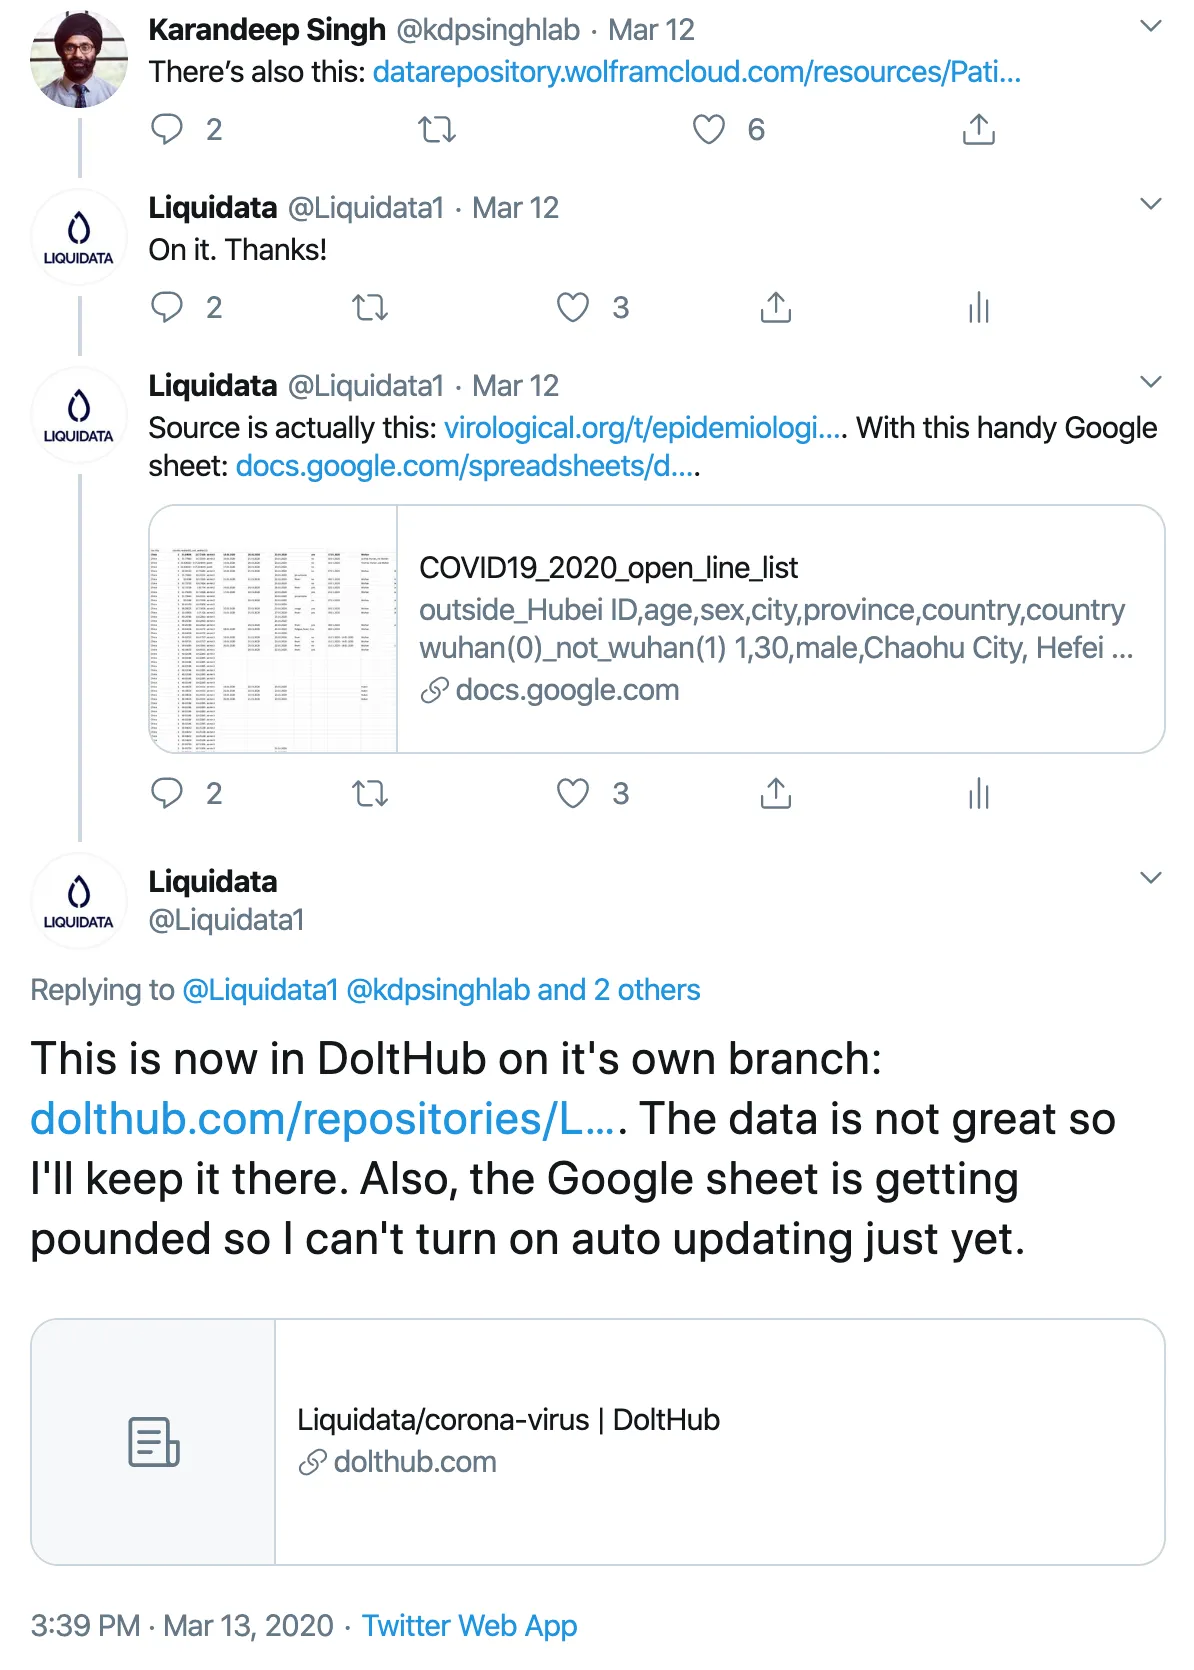Open the COVID19_2020_open_line_list spreadsheet thumbnail
Viewport: 1194px width, 1670px height.
click(274, 629)
